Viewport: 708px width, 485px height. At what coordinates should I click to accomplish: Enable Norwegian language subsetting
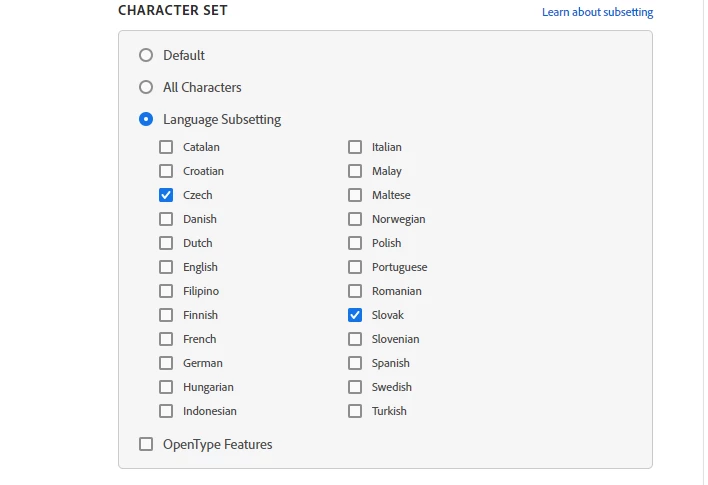[355, 219]
